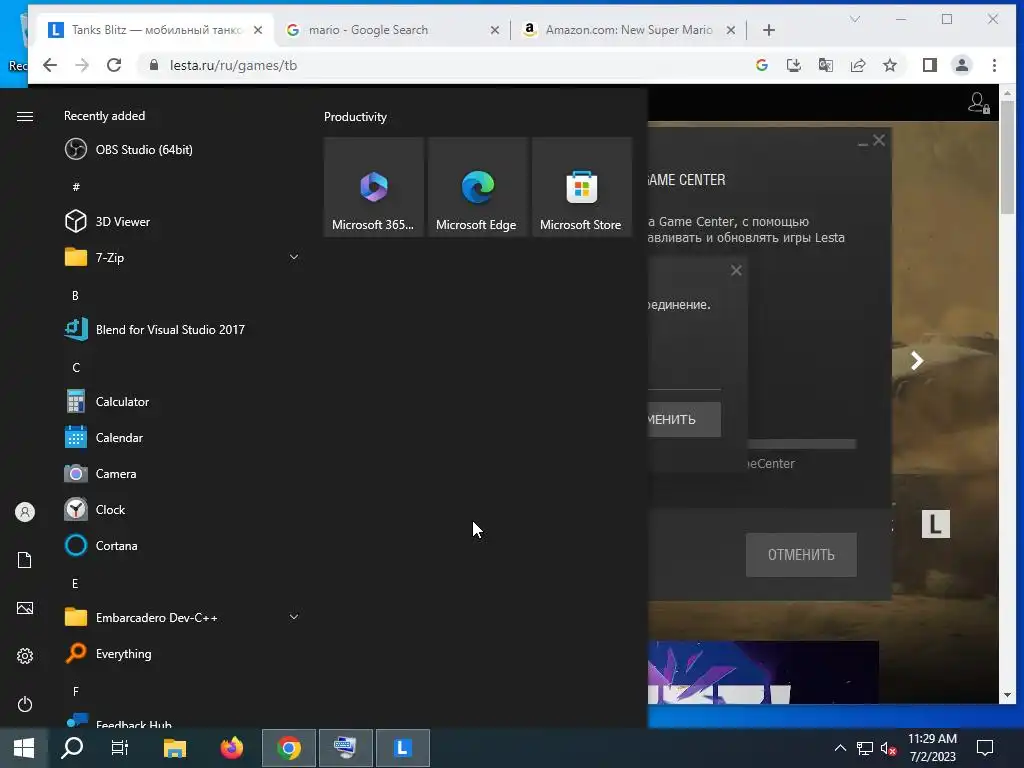
Task: Close the mario Google Search tab
Action: (494, 30)
